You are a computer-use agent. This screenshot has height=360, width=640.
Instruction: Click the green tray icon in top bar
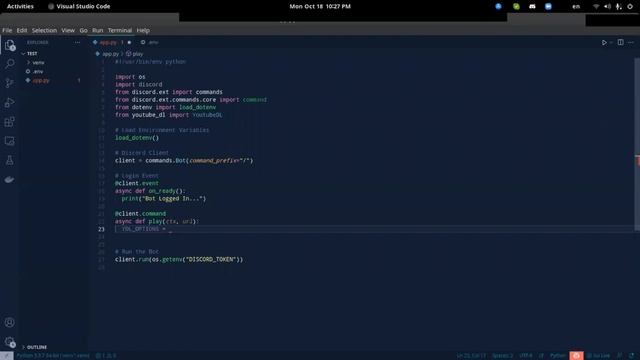516,7
